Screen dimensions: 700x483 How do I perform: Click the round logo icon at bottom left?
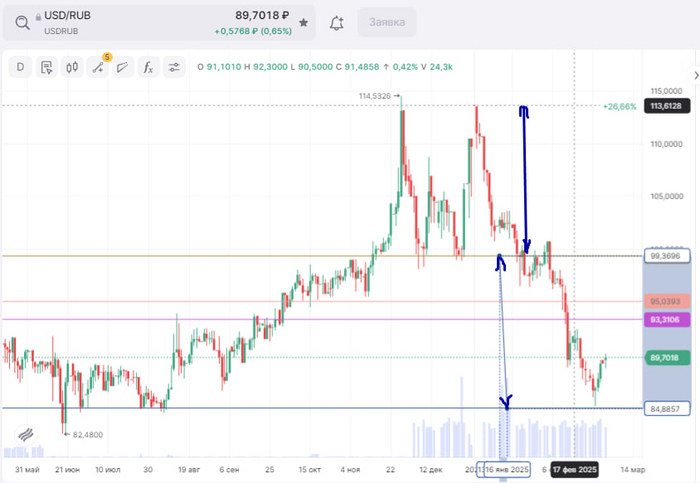[x=25, y=434]
